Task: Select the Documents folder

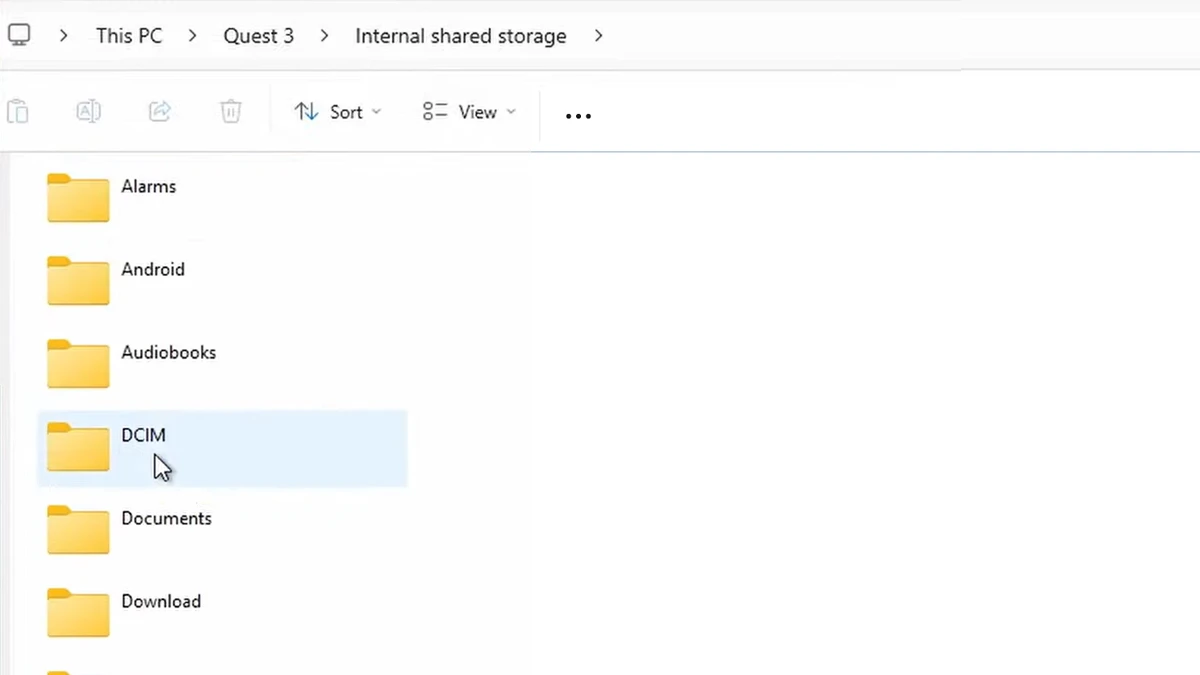Action: 166,519
